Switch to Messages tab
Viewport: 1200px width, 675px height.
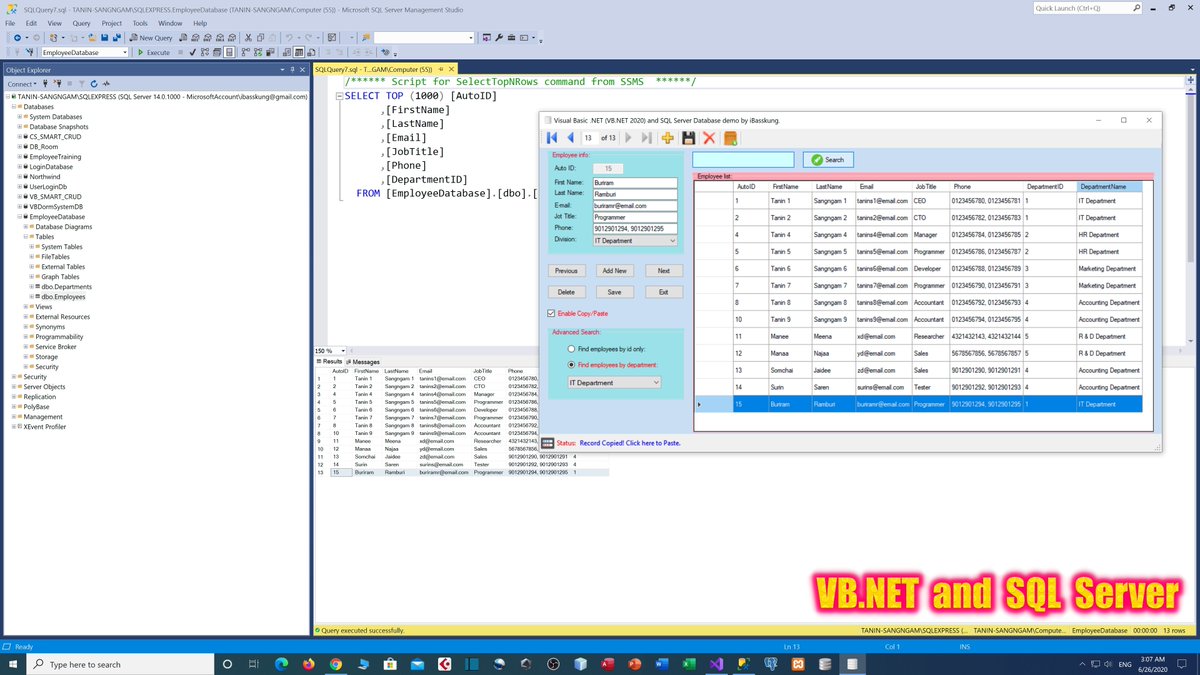[x=363, y=362]
